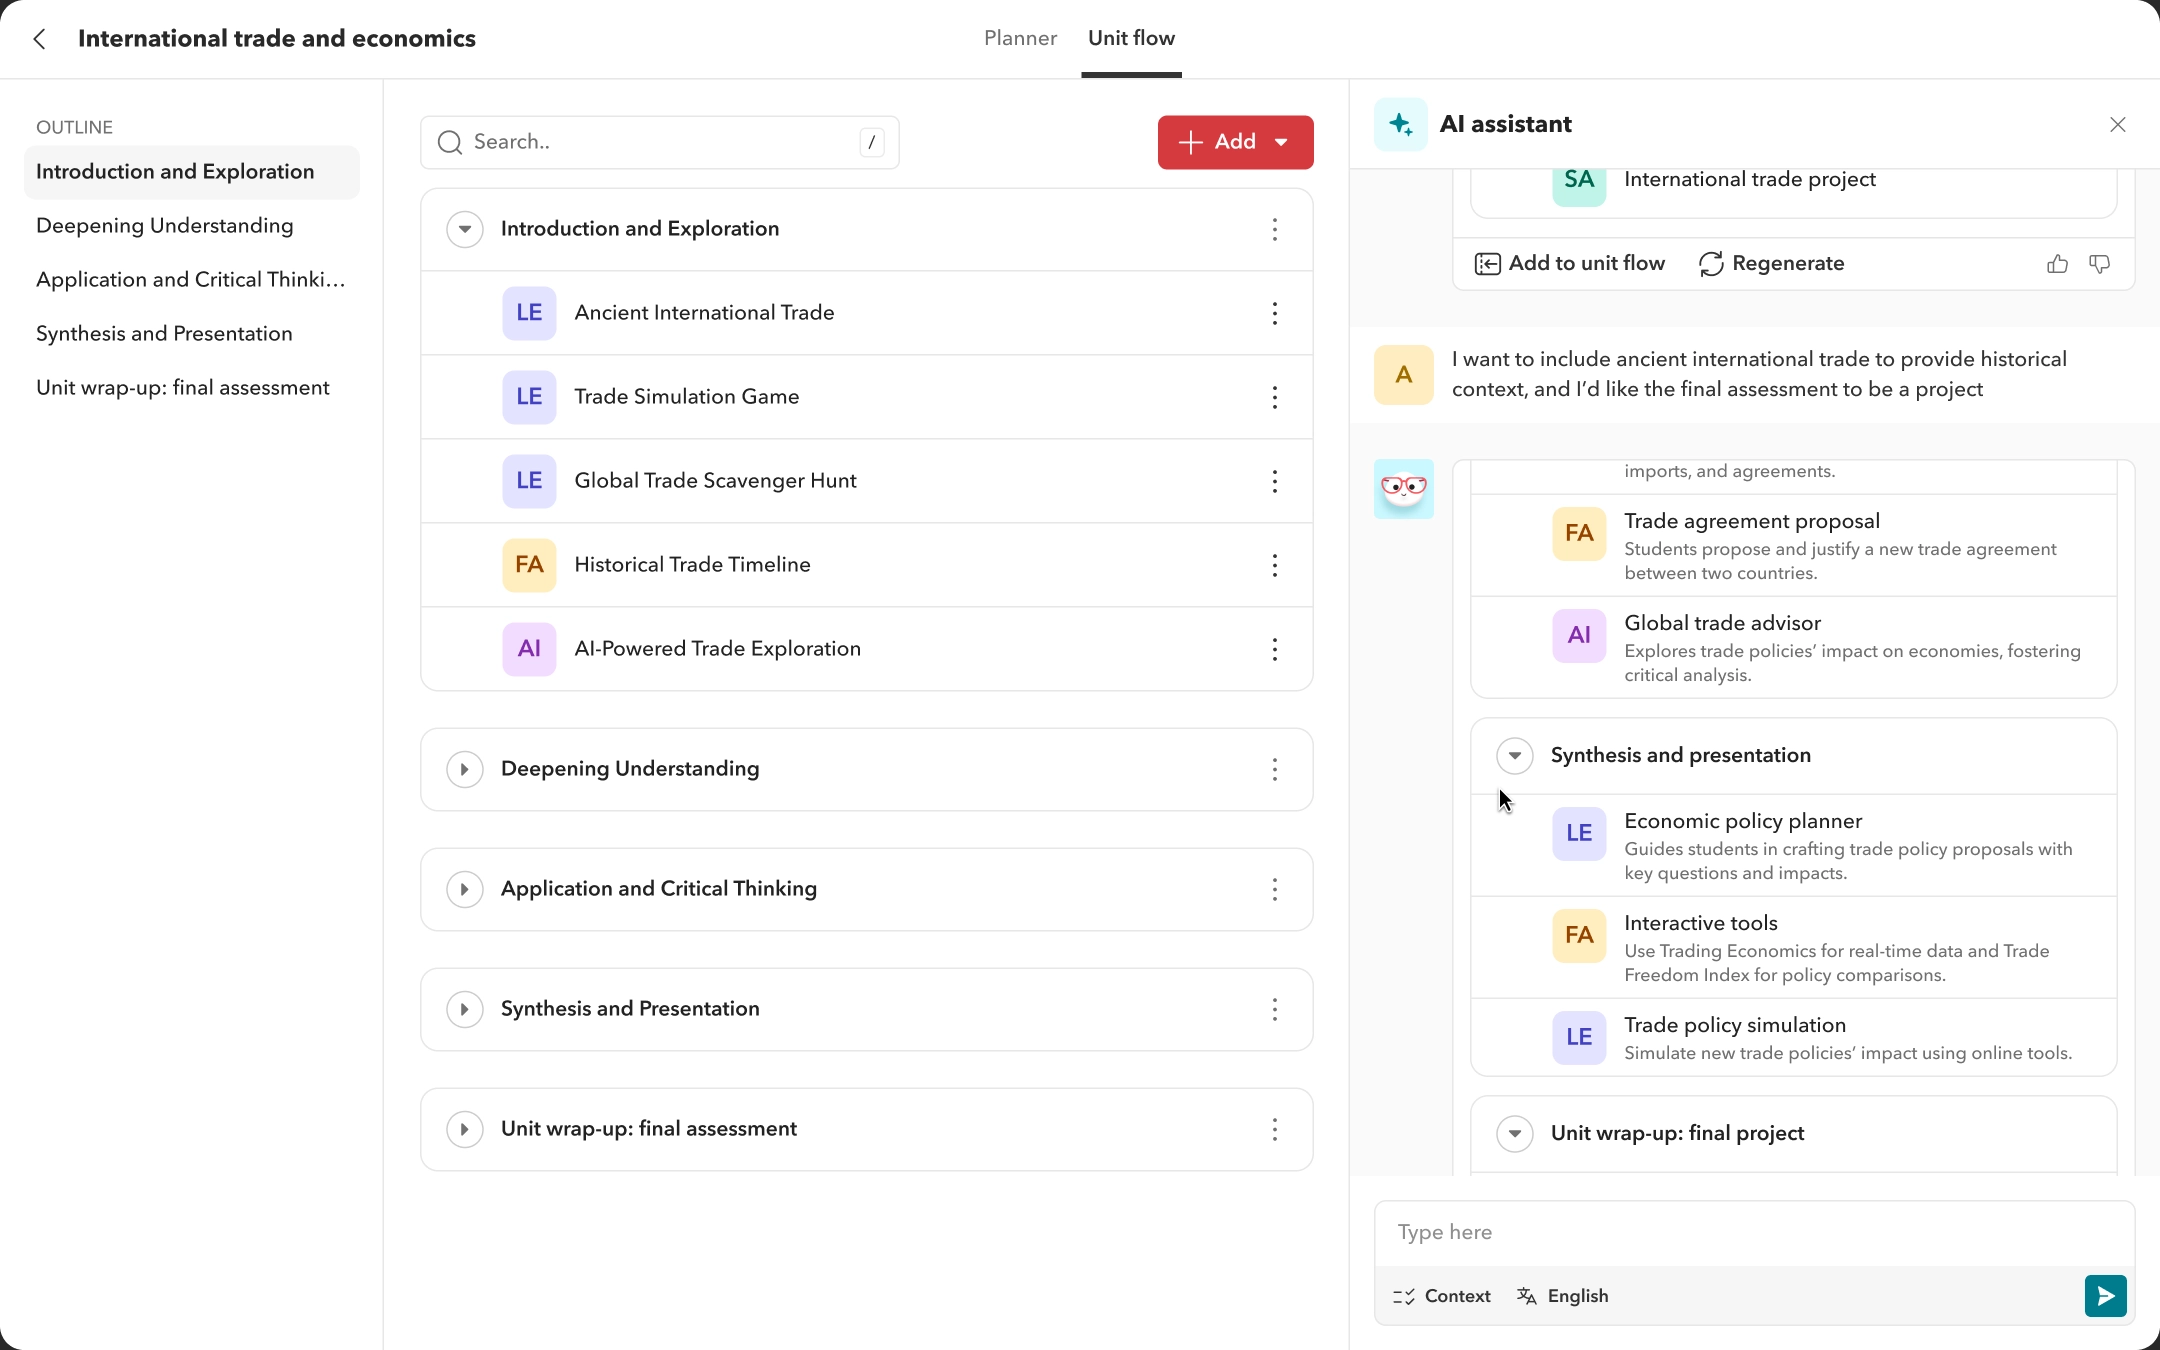Click the thumbs down feedback icon
This screenshot has width=2160, height=1350.
[x=2099, y=264]
